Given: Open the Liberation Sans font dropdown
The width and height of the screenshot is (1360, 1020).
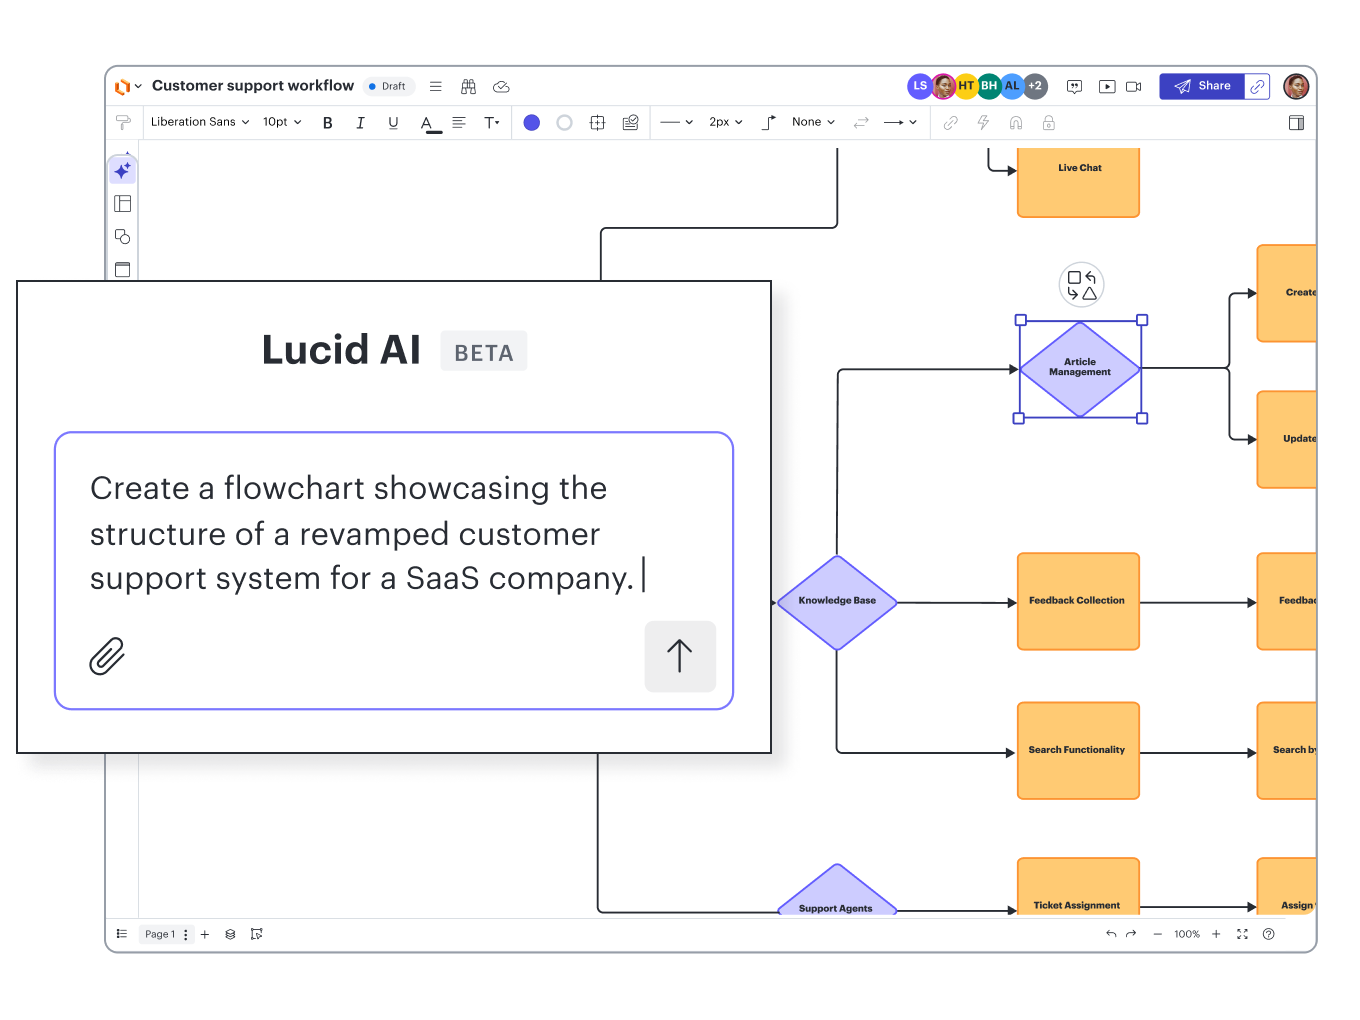Looking at the screenshot, I should [x=199, y=122].
